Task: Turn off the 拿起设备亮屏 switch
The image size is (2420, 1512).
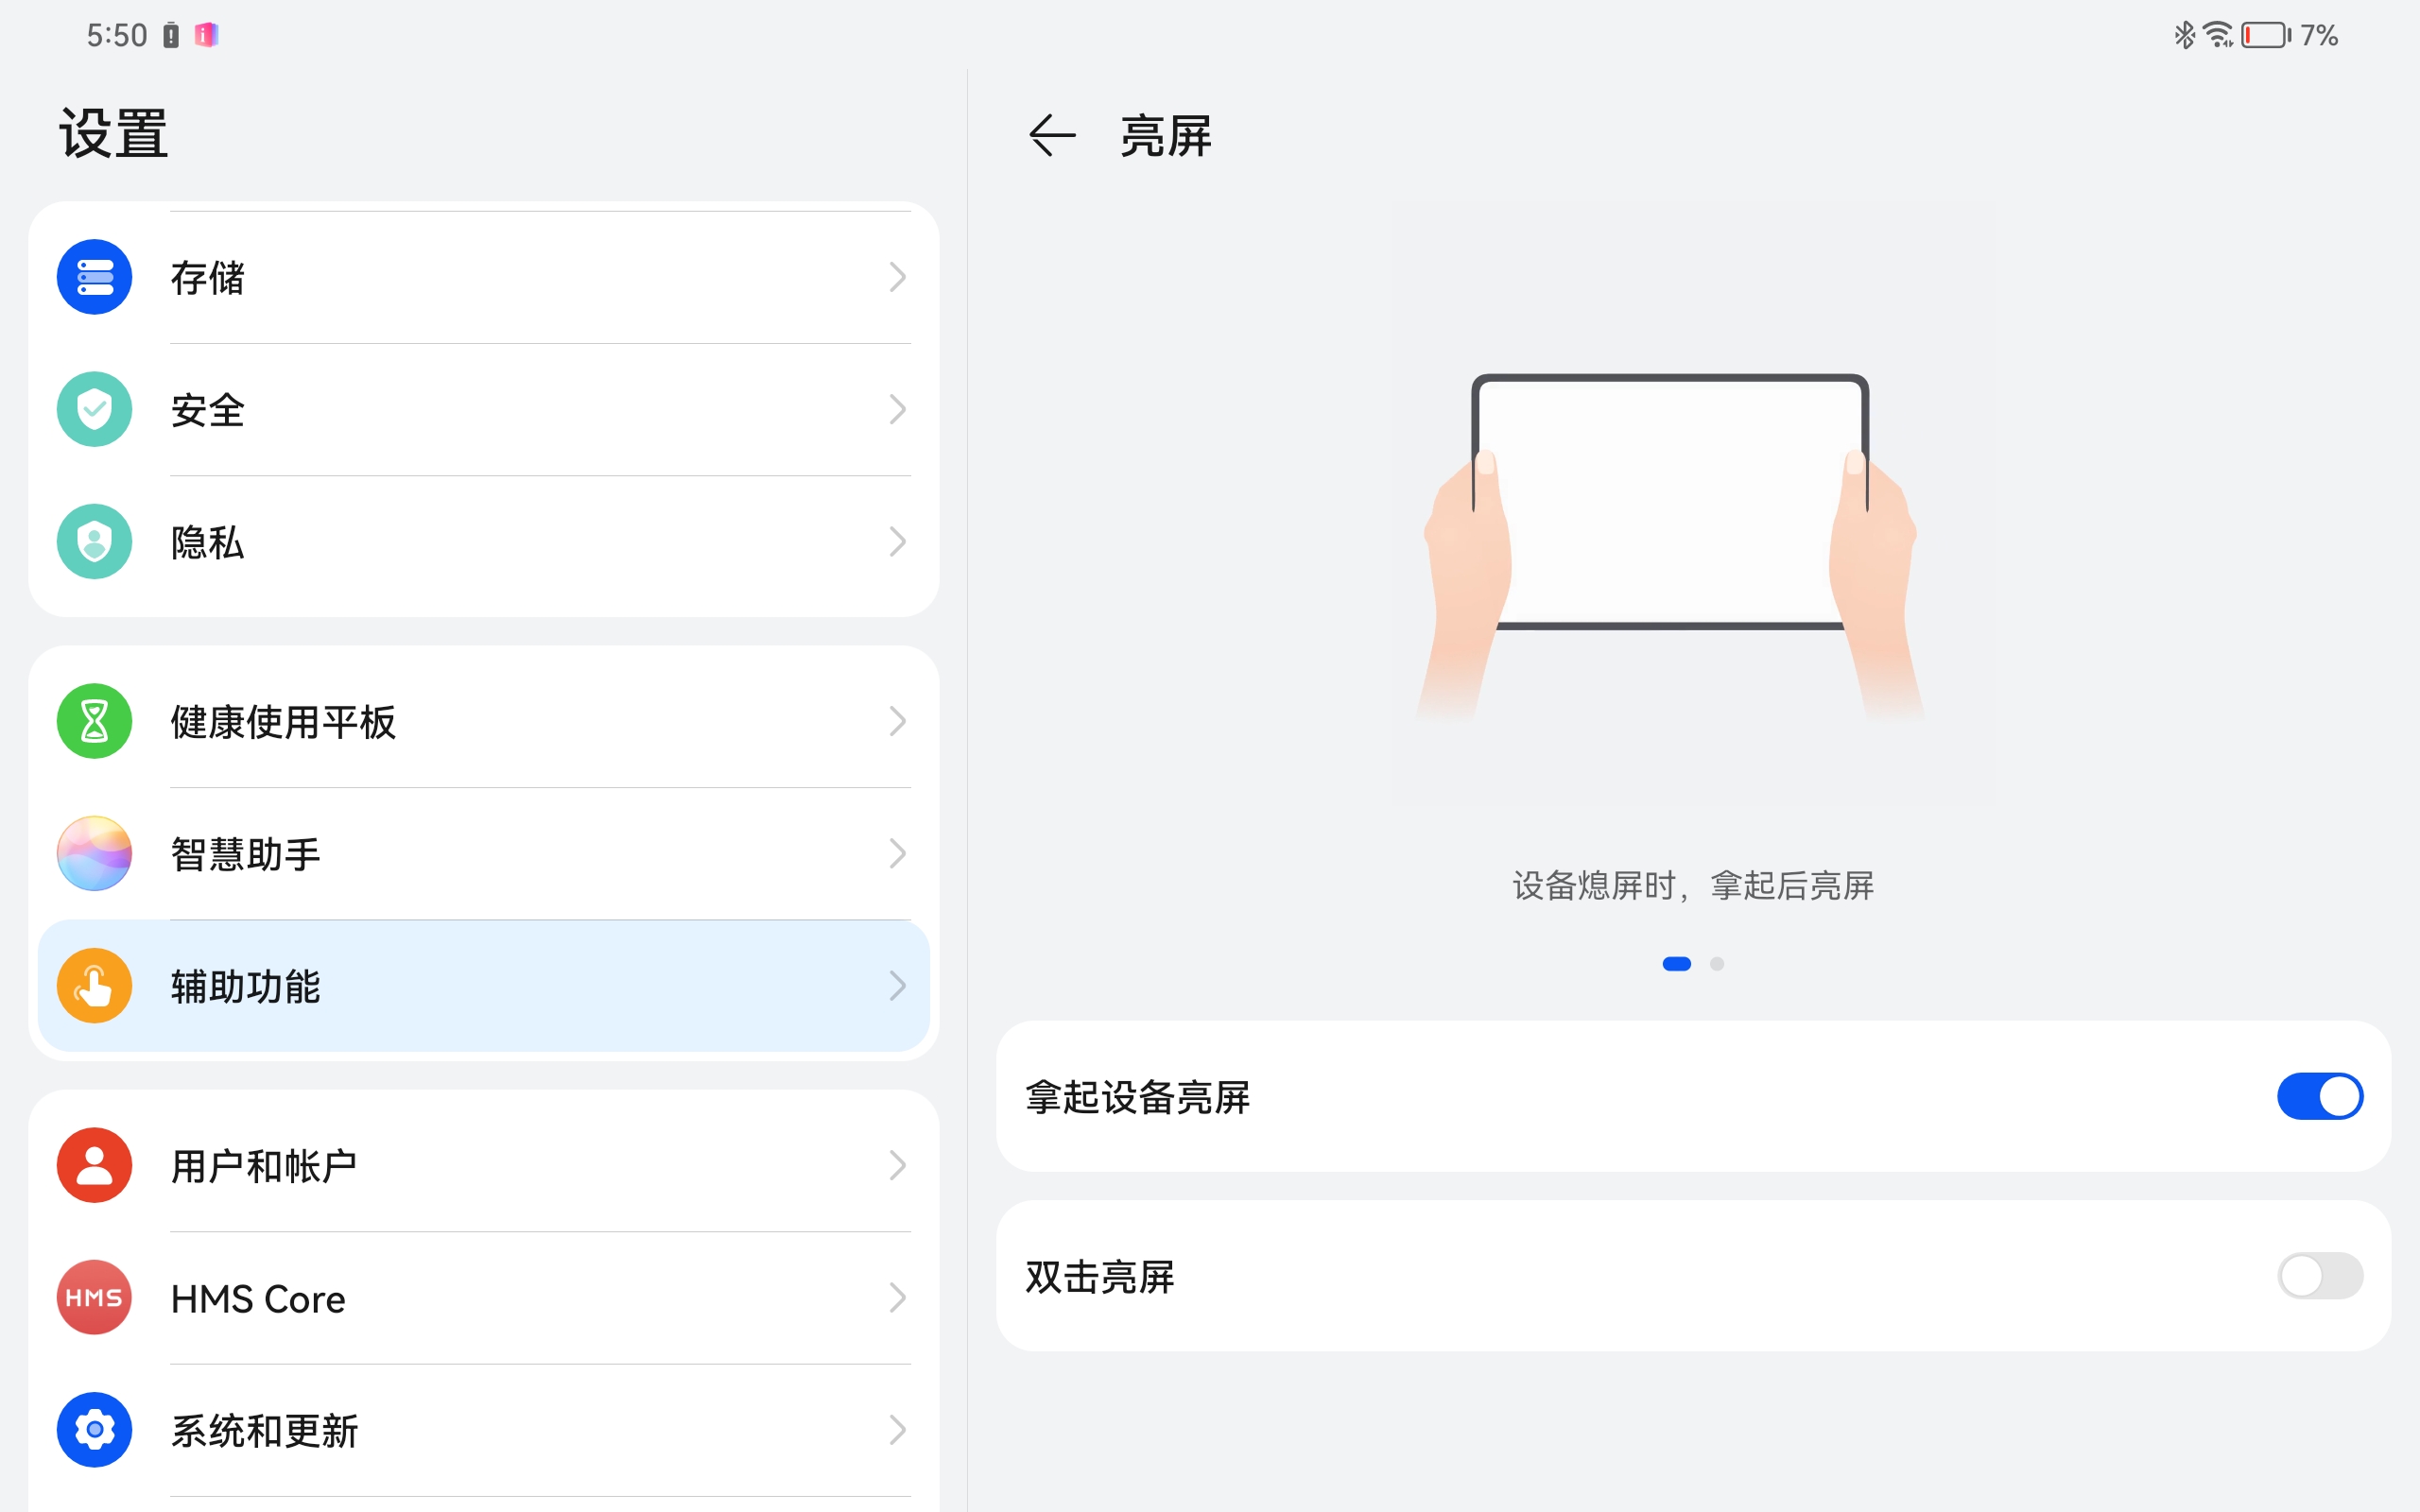Action: 2319,1096
